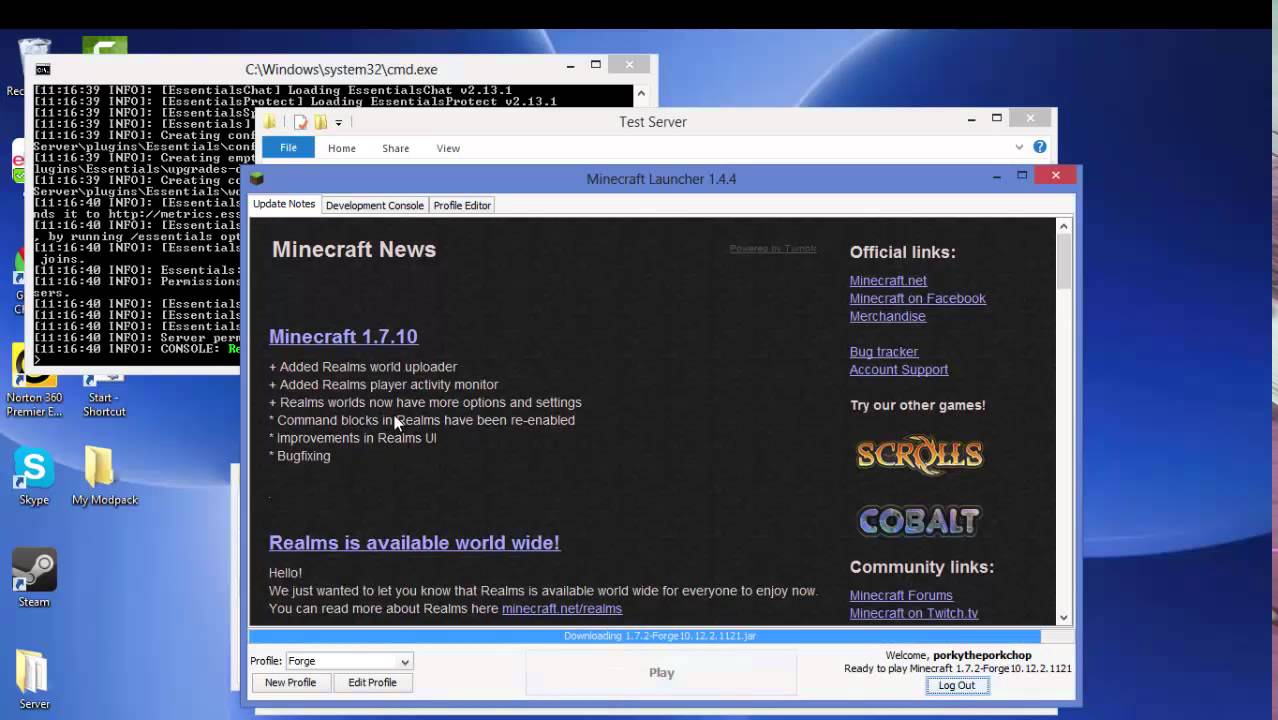Select the My Modpack folder icon
The height and width of the screenshot is (720, 1278).
click(104, 477)
